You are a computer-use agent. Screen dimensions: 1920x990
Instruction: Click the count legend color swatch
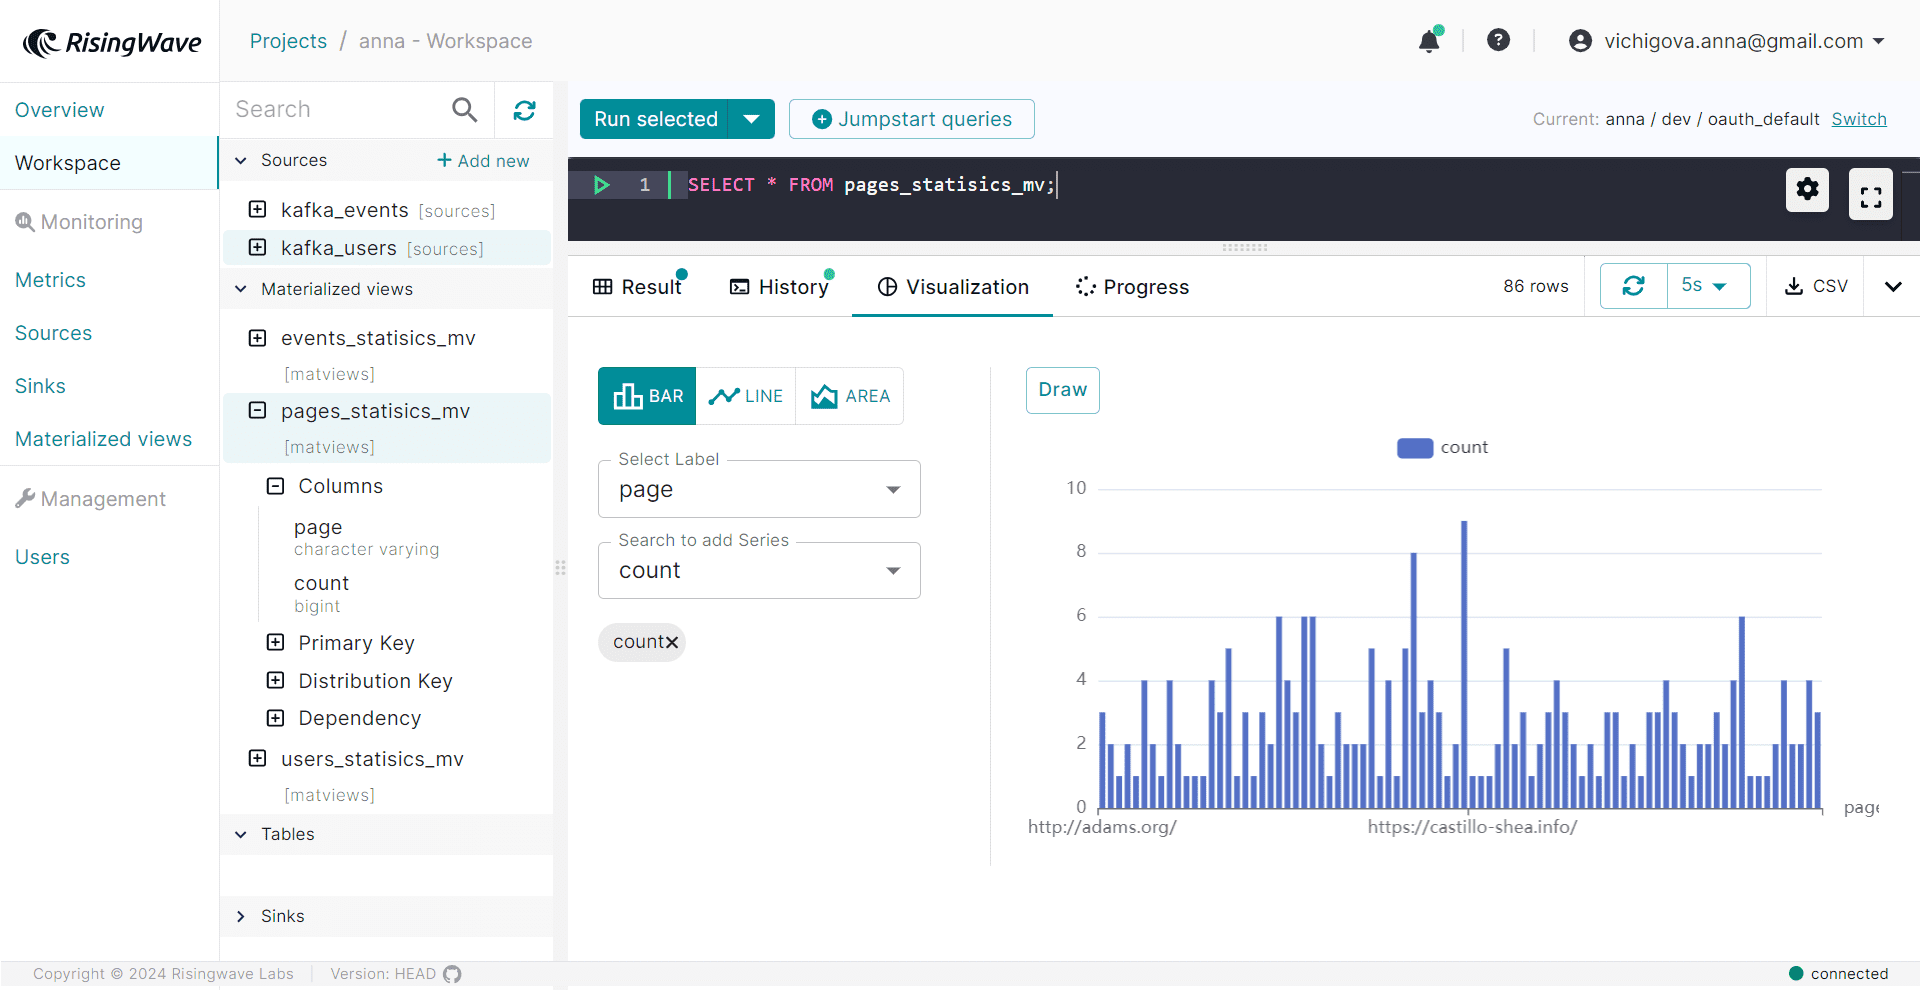[1415, 448]
